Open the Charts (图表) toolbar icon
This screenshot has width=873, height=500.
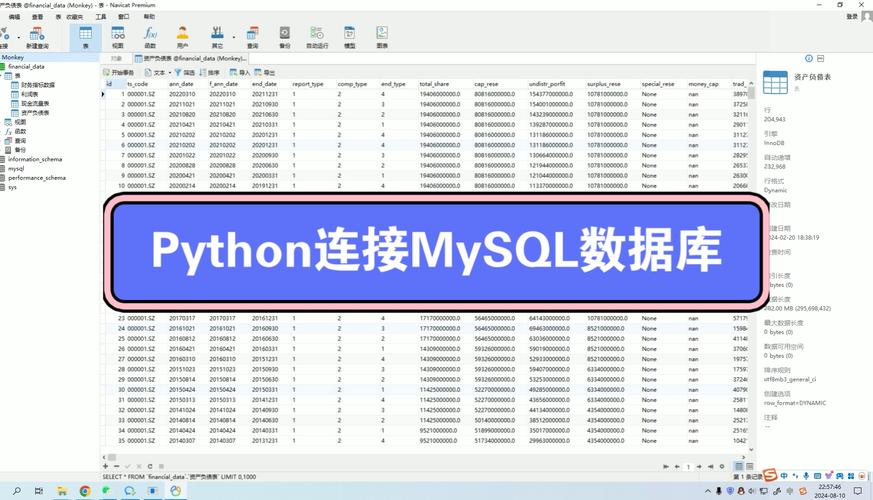[x=382, y=38]
